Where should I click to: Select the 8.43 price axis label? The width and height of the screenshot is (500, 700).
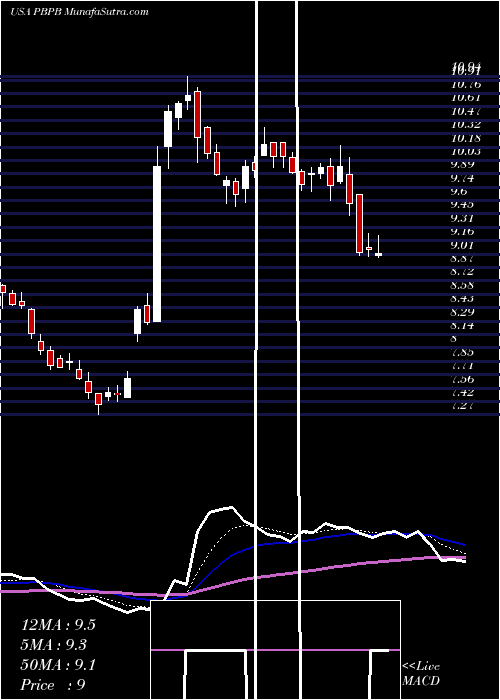click(x=463, y=299)
